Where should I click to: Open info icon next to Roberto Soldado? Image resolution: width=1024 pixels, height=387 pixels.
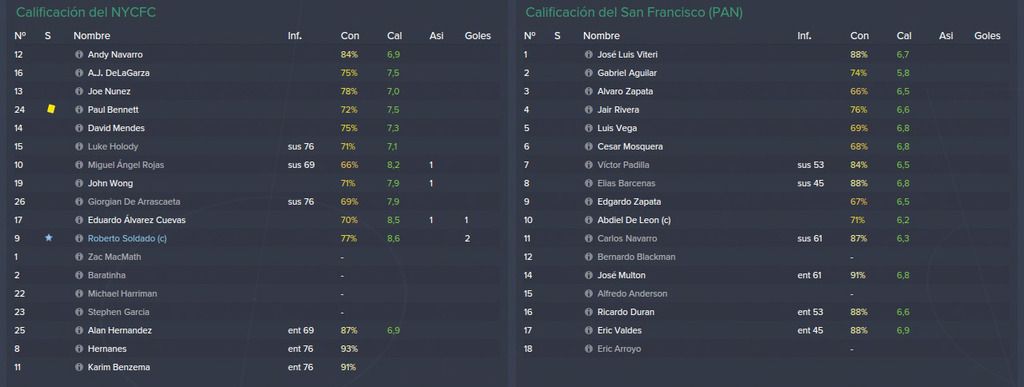79,239
